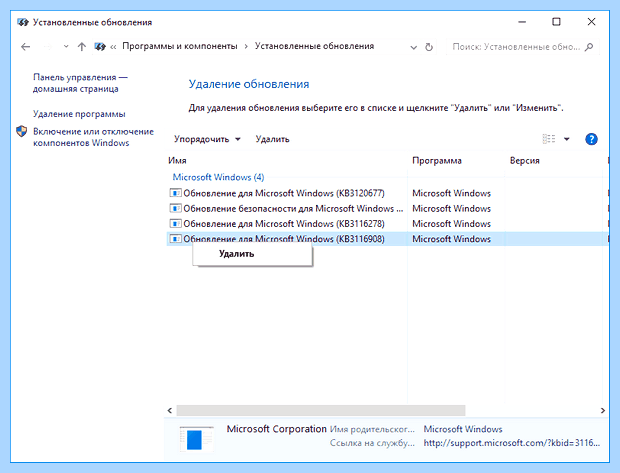Sort by the Версия column header

(x=524, y=161)
